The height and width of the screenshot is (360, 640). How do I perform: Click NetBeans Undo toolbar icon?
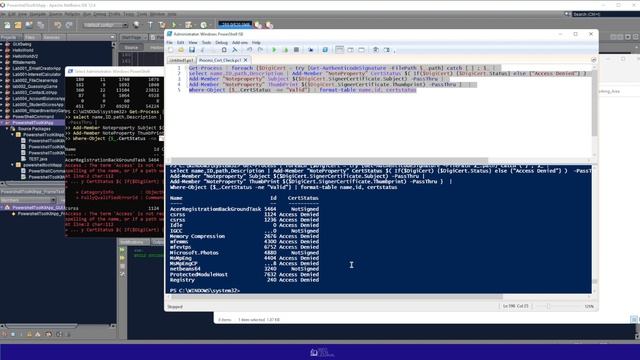[58, 25]
